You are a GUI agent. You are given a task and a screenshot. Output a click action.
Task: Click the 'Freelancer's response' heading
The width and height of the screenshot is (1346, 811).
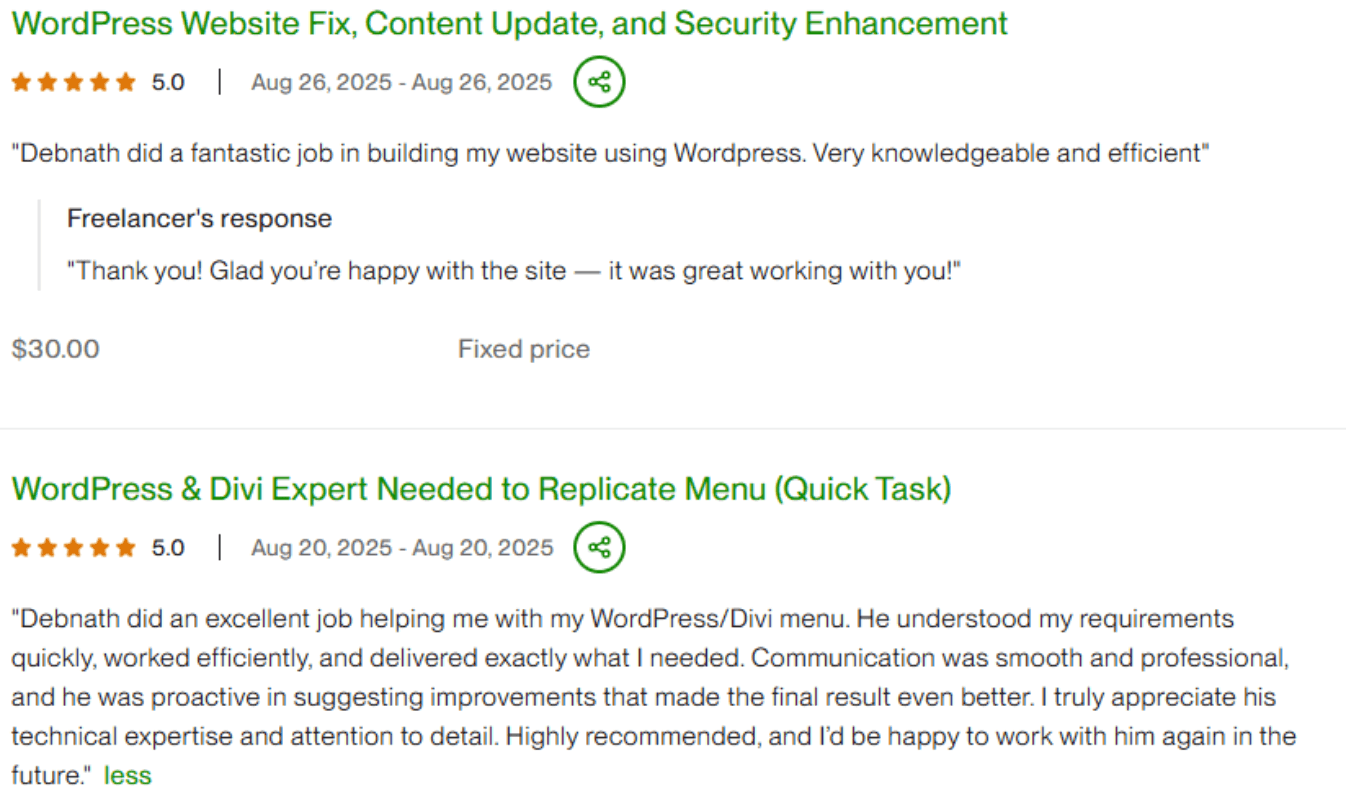coord(199,218)
